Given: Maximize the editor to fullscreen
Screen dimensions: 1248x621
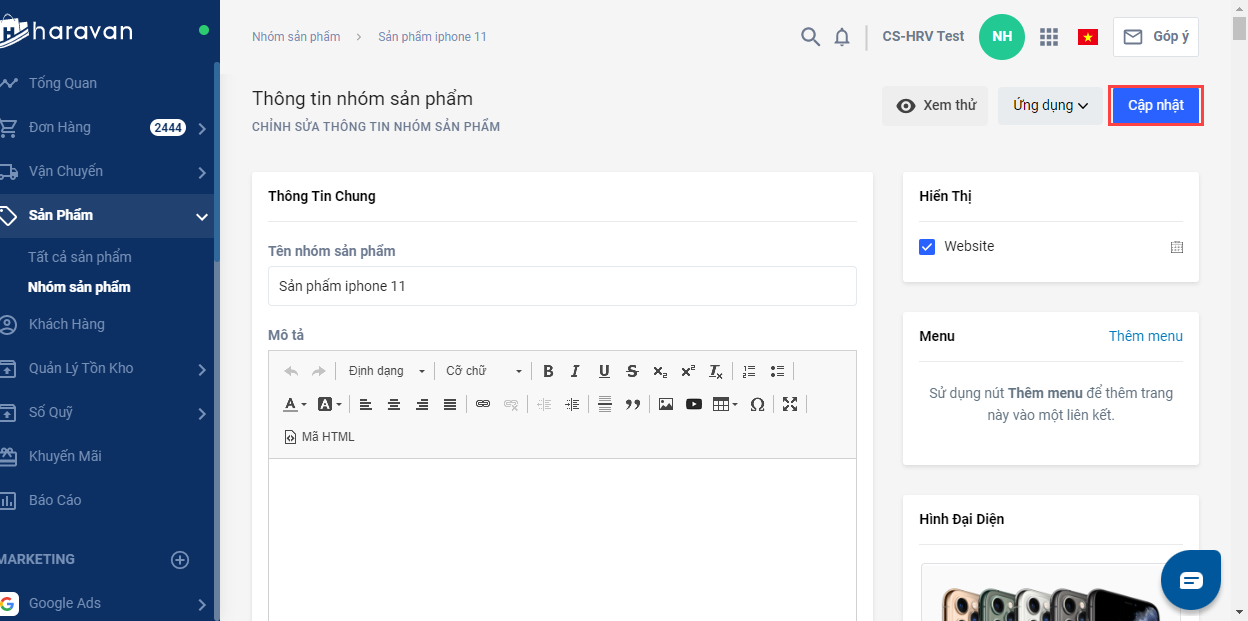Looking at the screenshot, I should coord(790,404).
